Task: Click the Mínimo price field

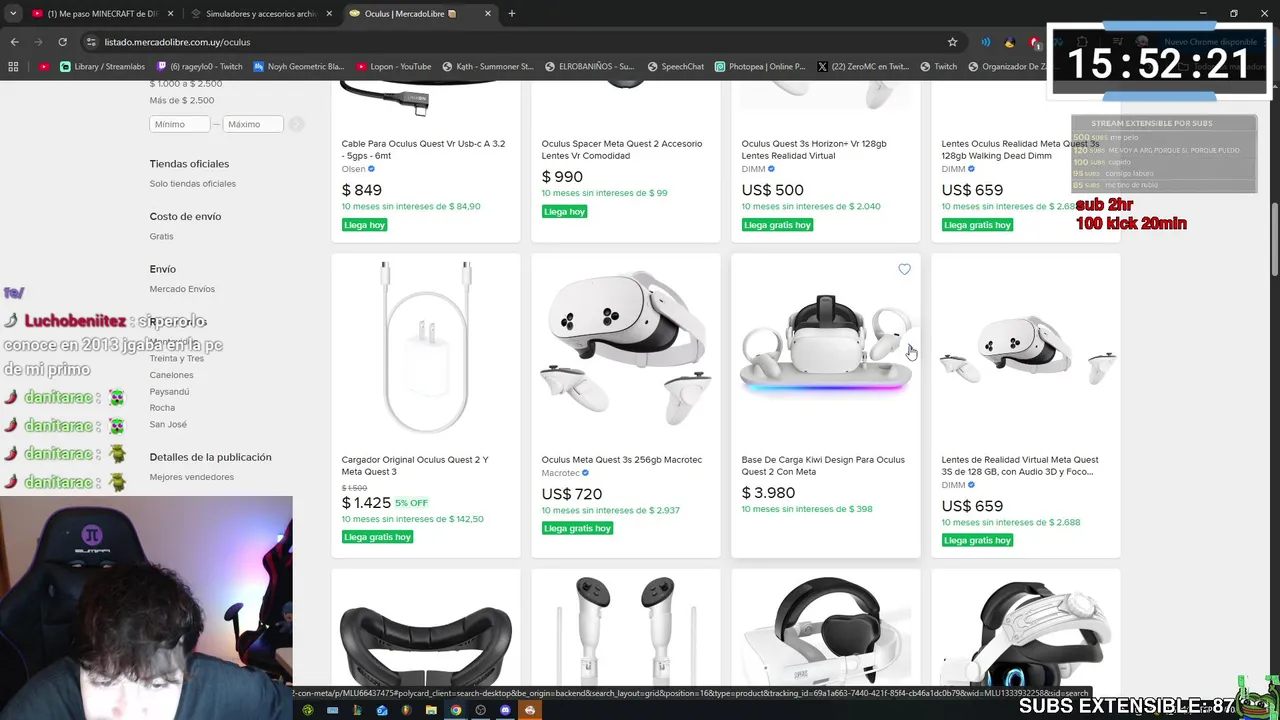Action: (x=180, y=124)
